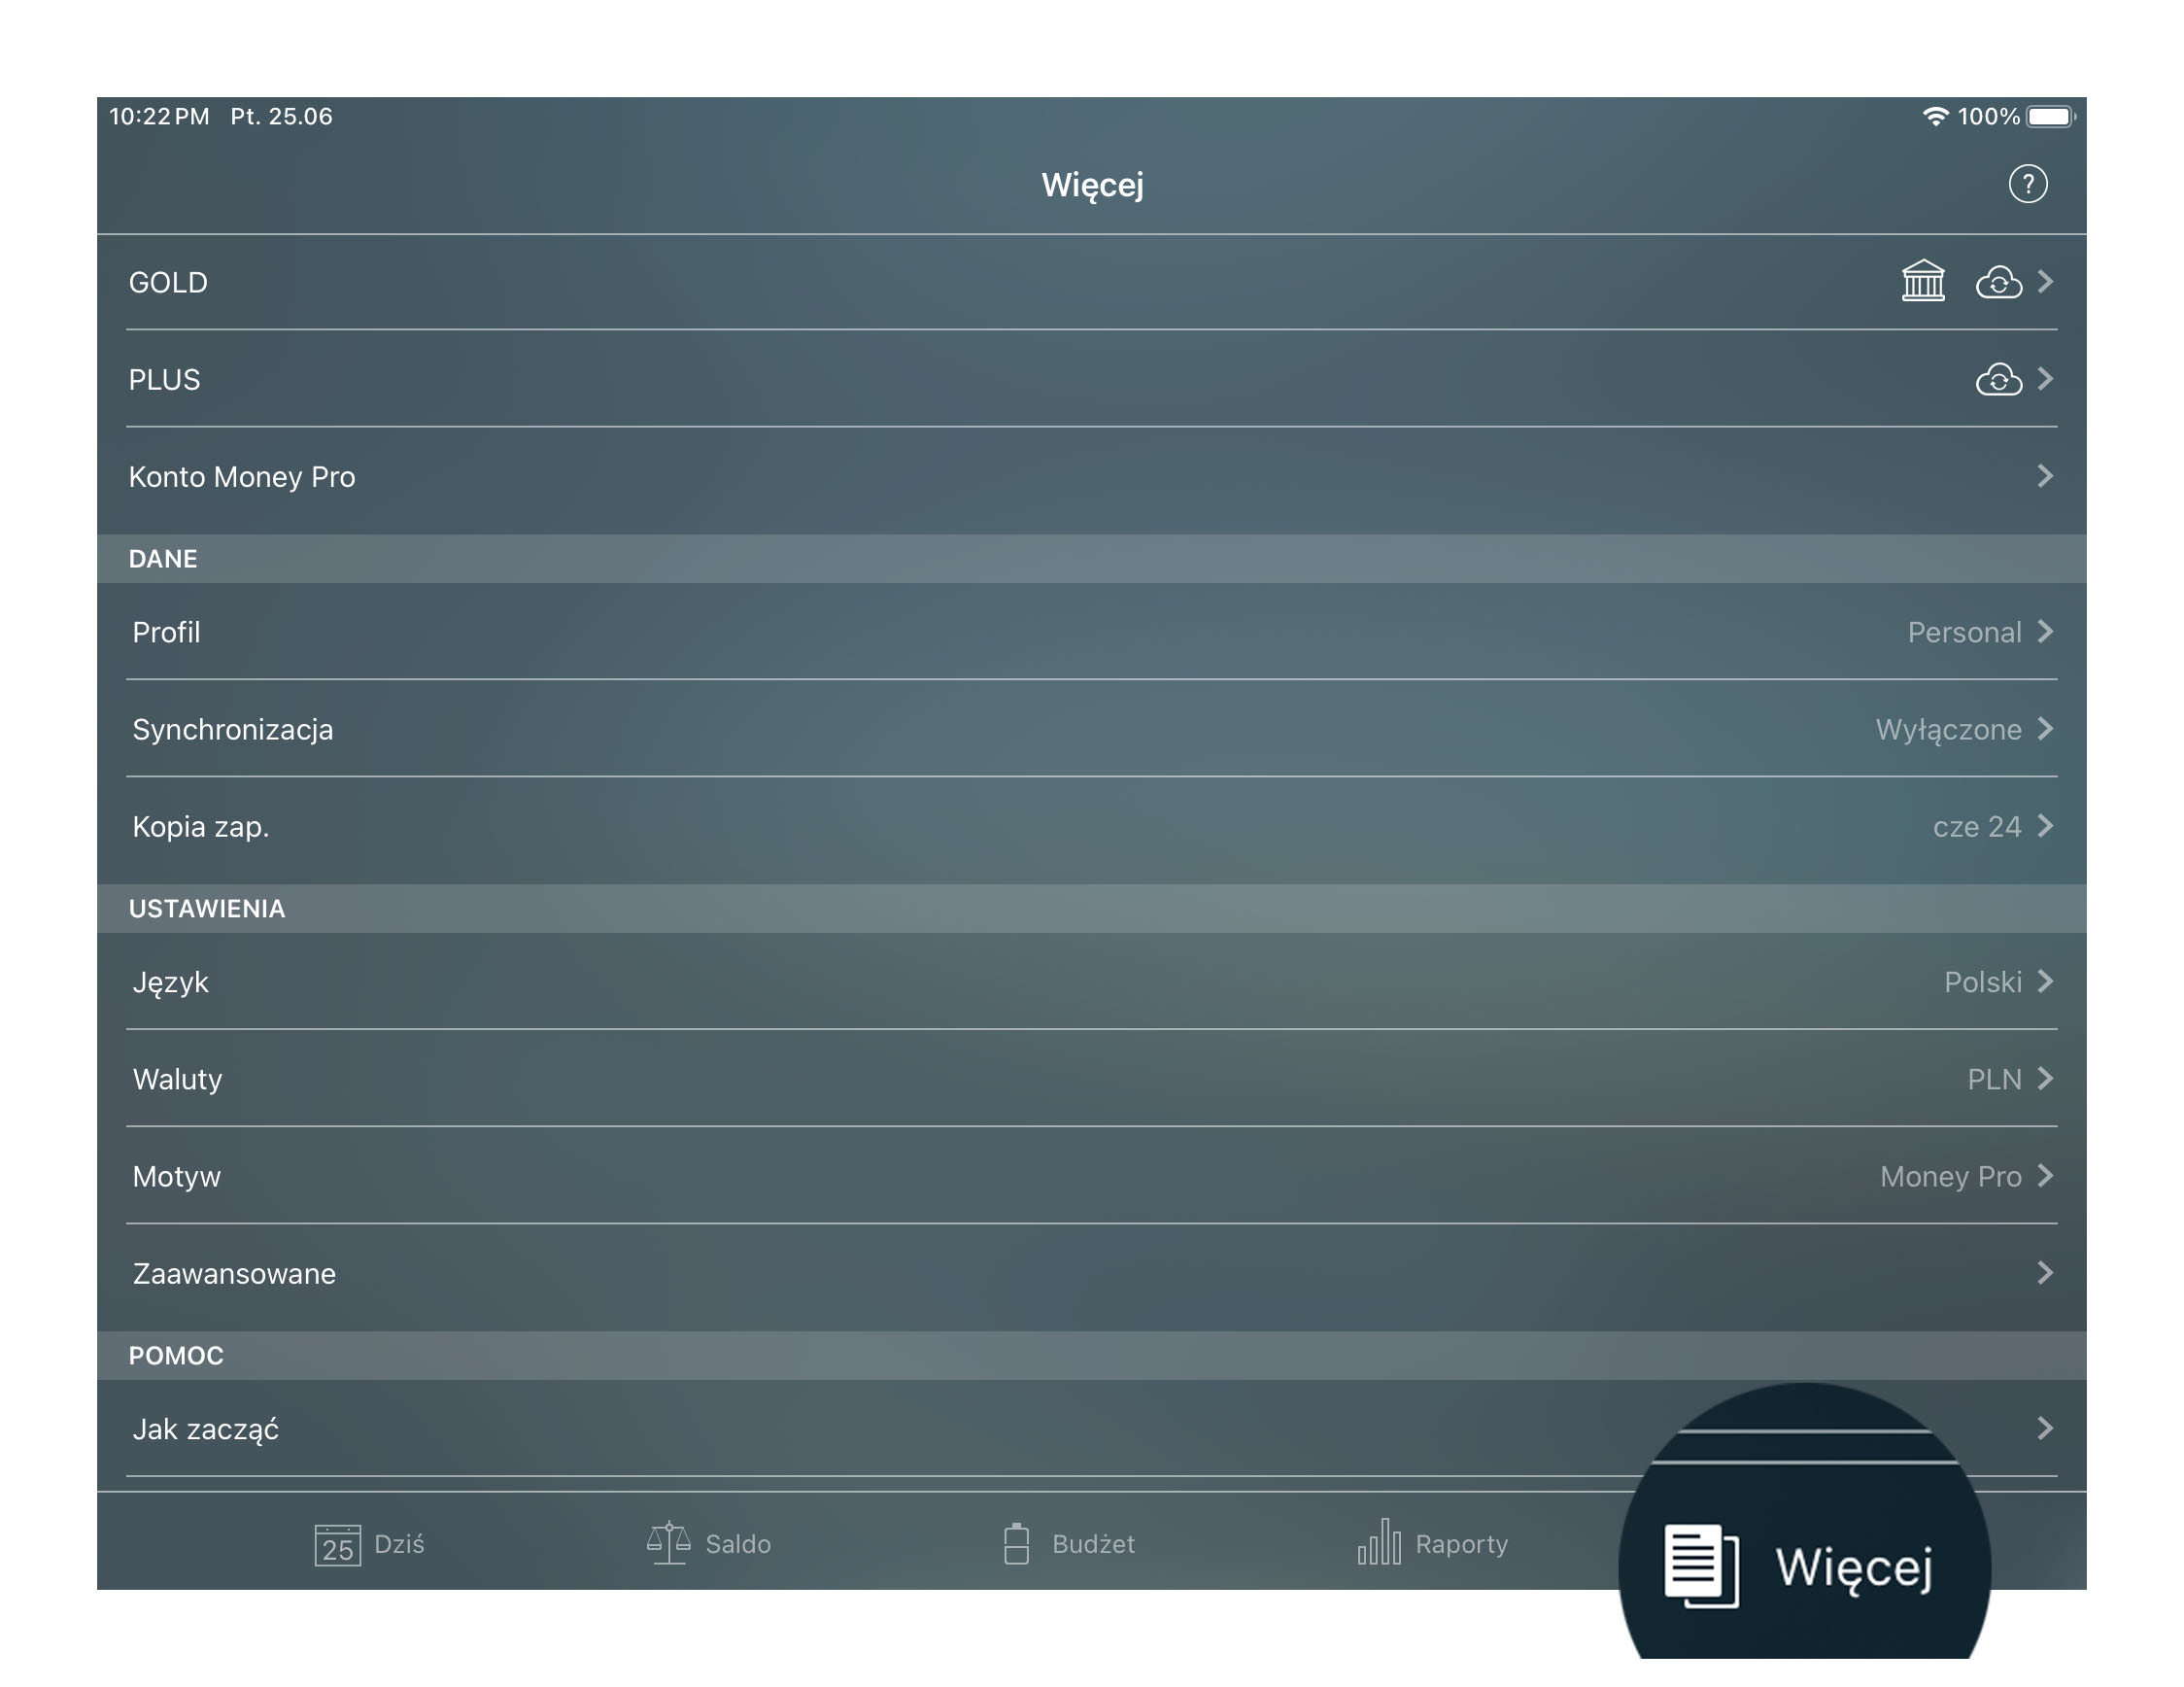
Task: Open Jak zacząć help section
Action: click(1093, 1429)
